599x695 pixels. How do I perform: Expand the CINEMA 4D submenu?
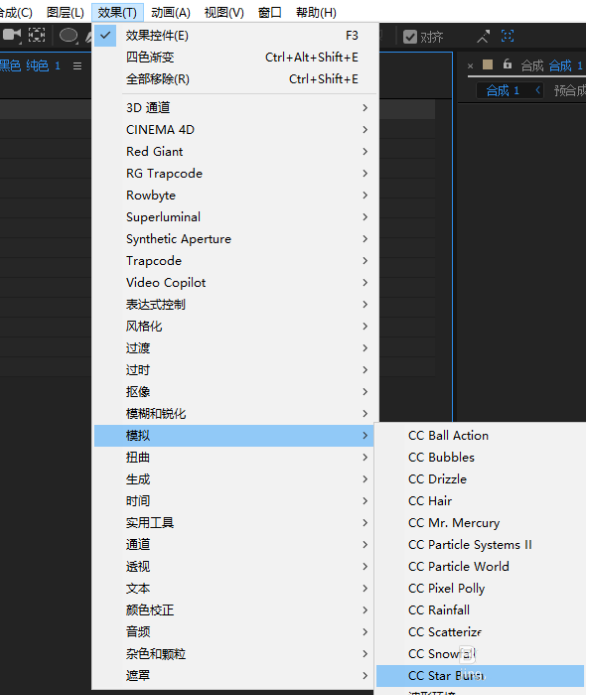coord(235,129)
